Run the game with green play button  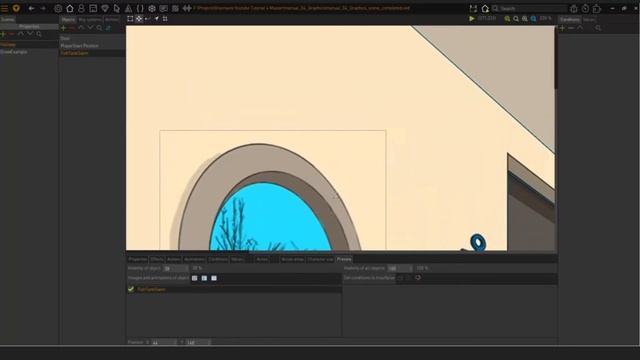click(x=472, y=18)
